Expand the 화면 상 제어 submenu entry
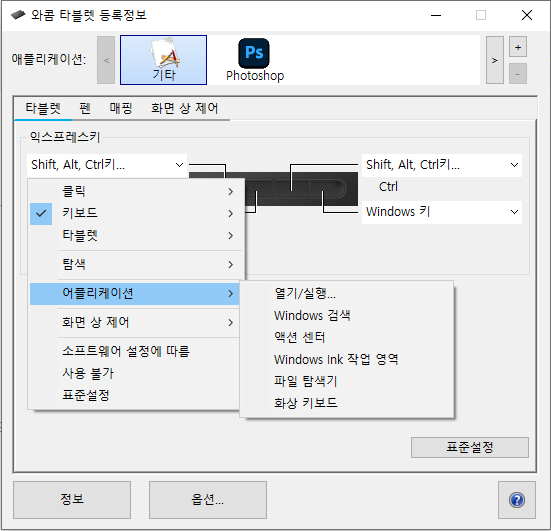The image size is (551, 531). coord(136,322)
